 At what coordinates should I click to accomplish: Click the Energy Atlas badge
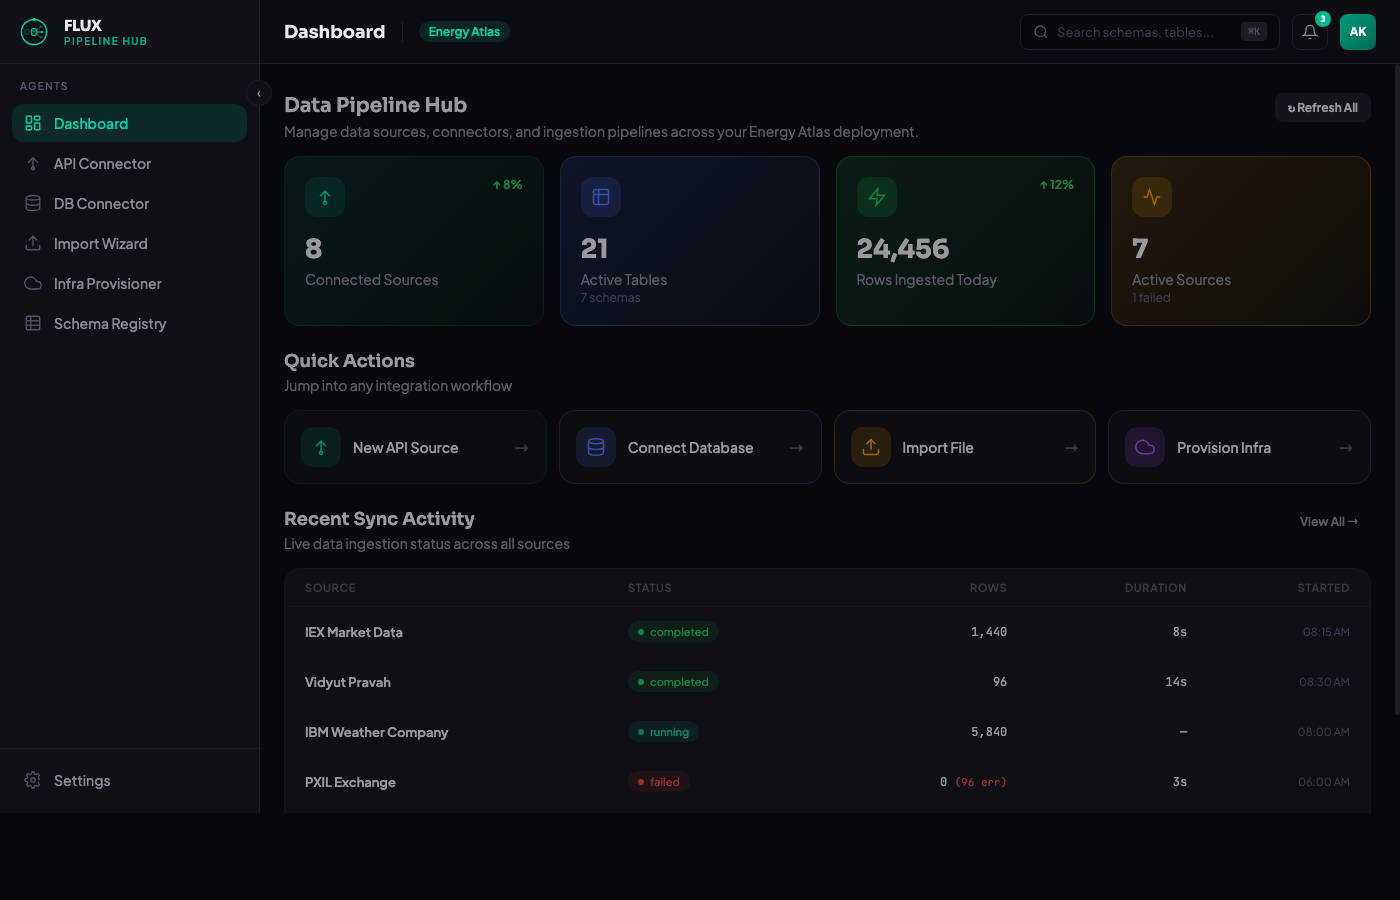pyautogui.click(x=464, y=31)
